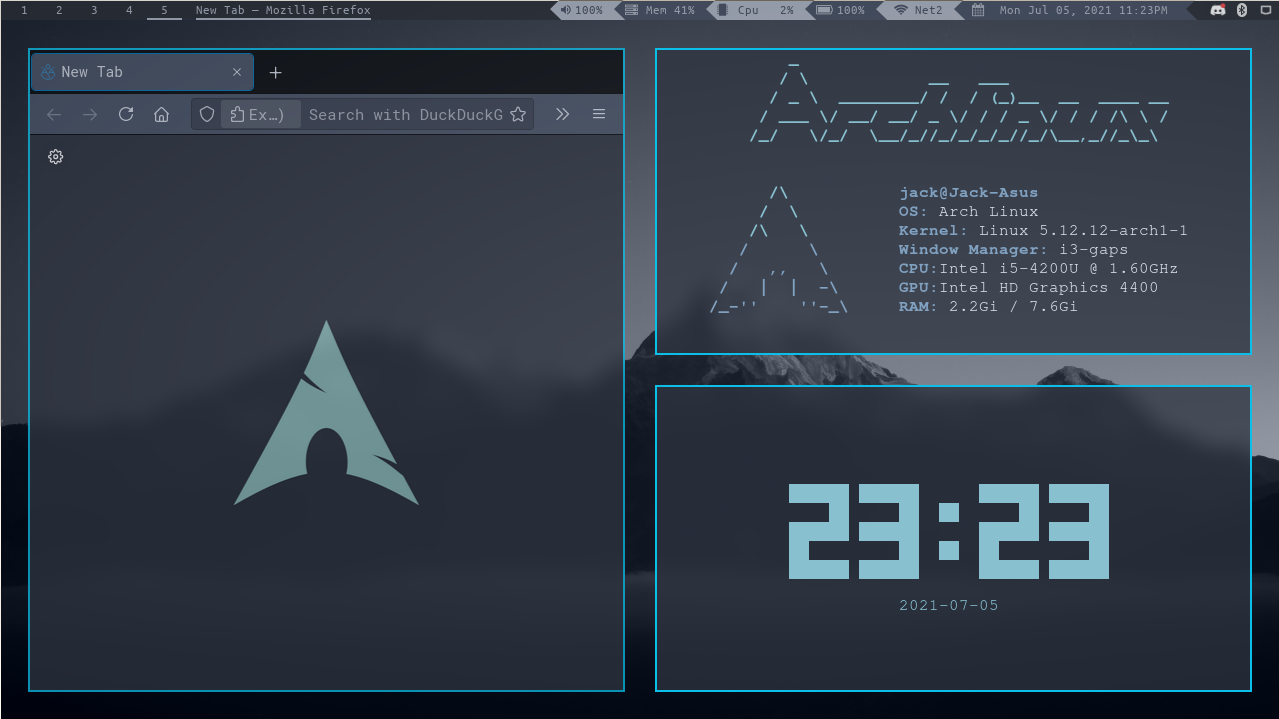Click the 'Kernel: Linux 5.12.12-arch1-1' line
Screen dimensions: 1279x719
(1043, 231)
